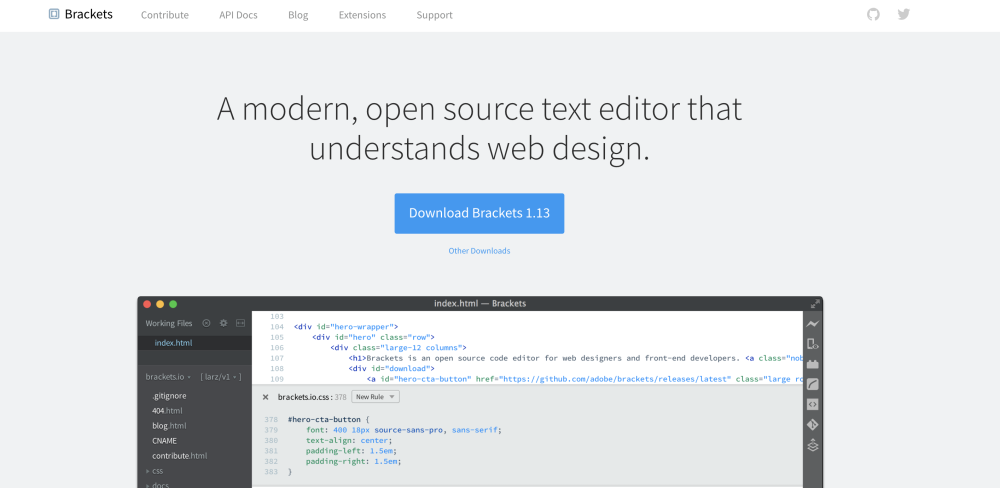Open the Extension Manager brick icon
This screenshot has width=1000, height=488.
812,364
